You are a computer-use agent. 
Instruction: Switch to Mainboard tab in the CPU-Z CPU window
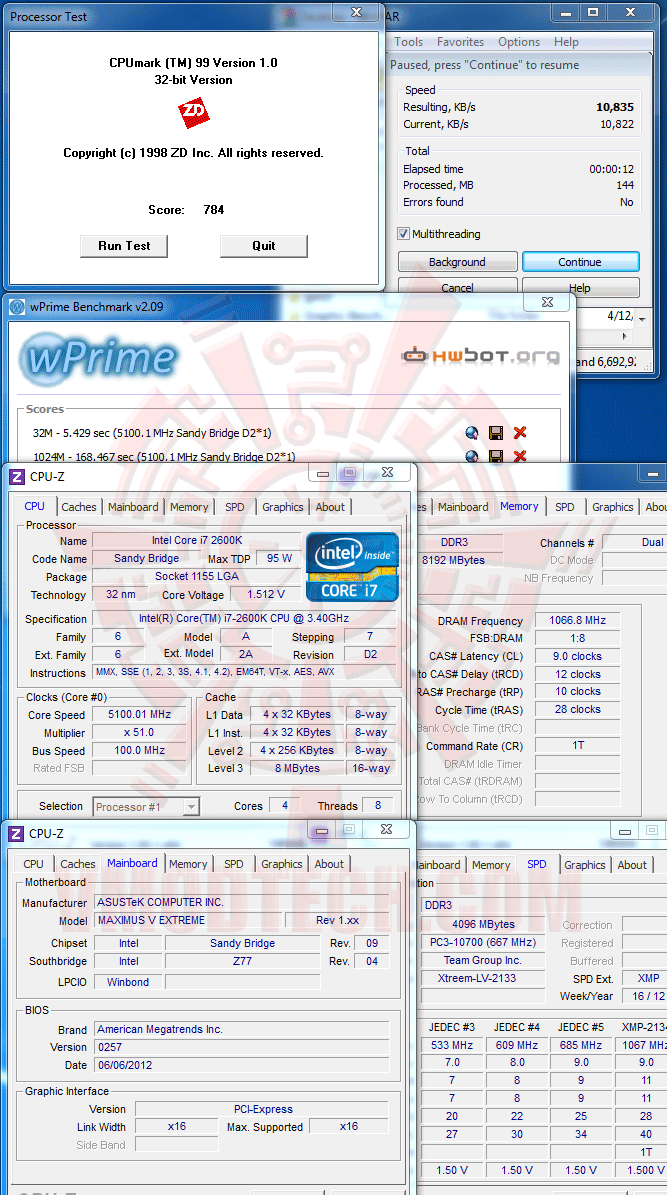tap(133, 507)
